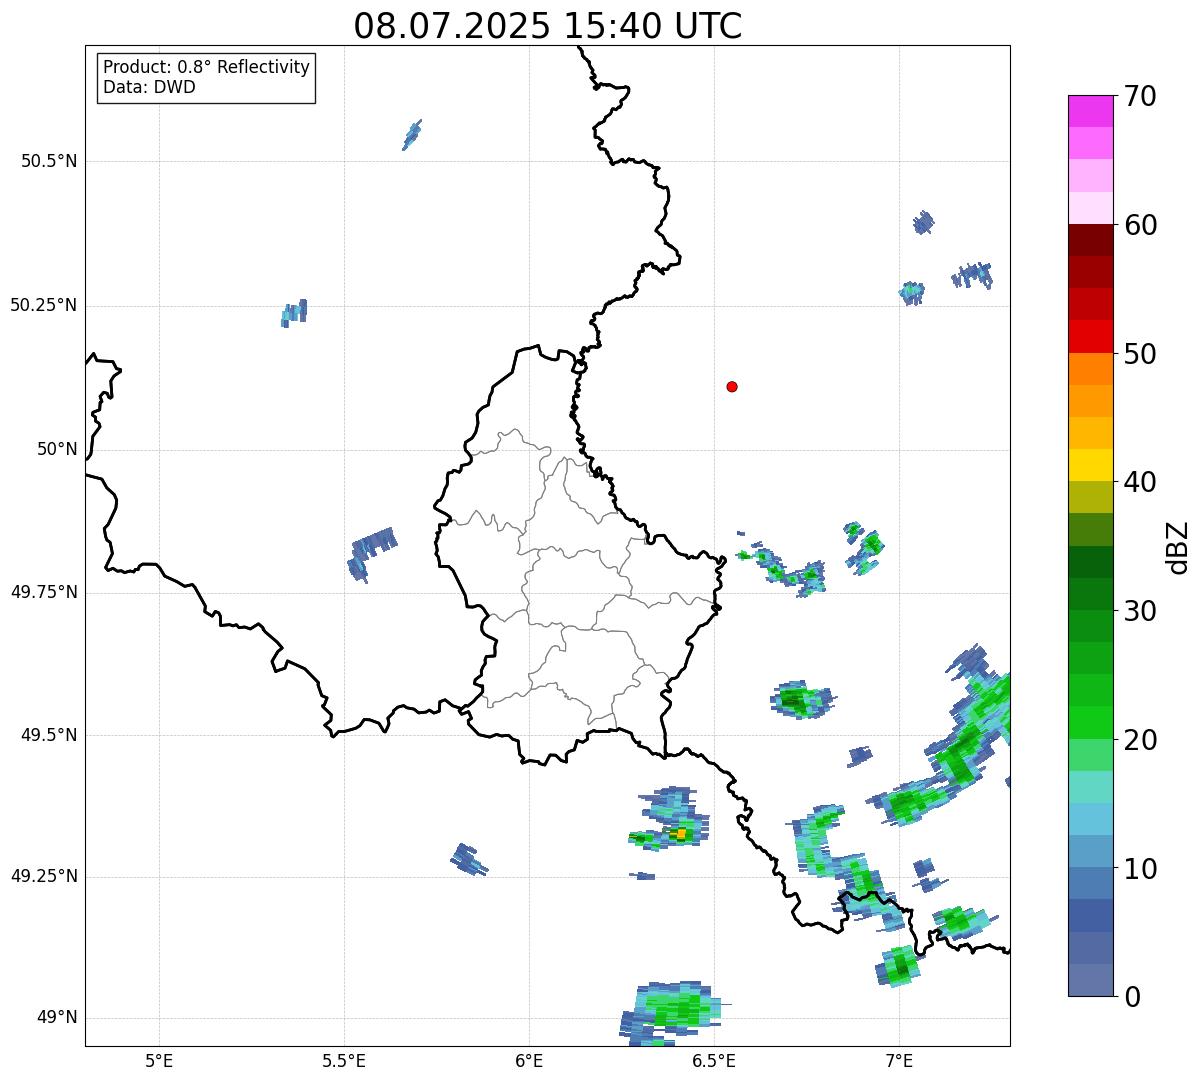Click the 49.75°N latitude label
Image resolution: width=1202 pixels, height=1081 pixels.
(43, 592)
